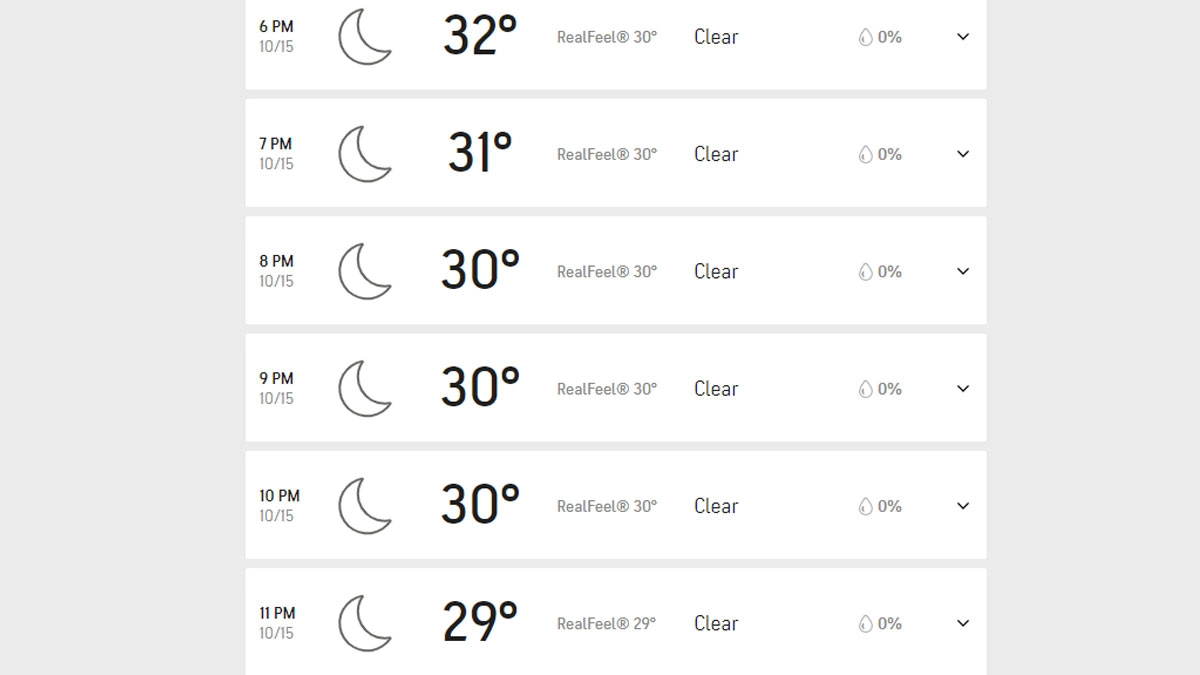Image resolution: width=1200 pixels, height=675 pixels.
Task: Click the 8 PM time label
Action: [x=276, y=261]
